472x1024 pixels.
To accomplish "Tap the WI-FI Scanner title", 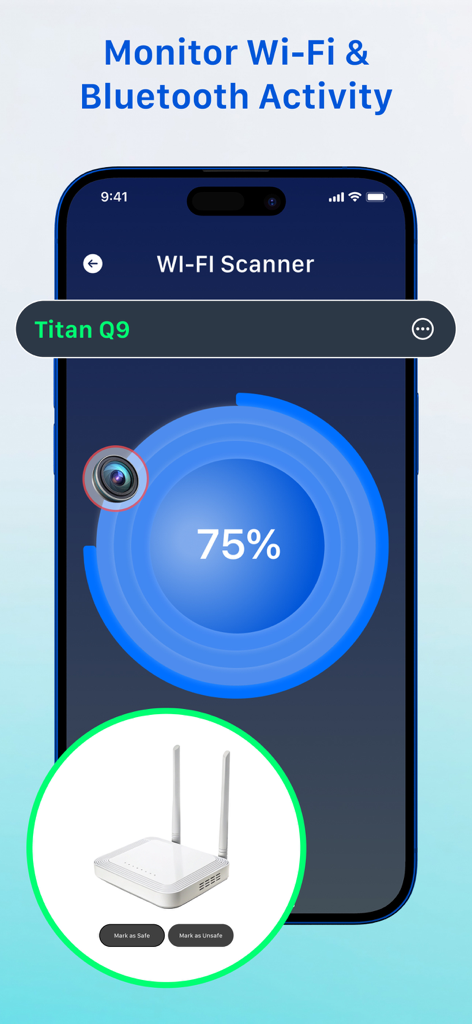I will (x=235, y=264).
